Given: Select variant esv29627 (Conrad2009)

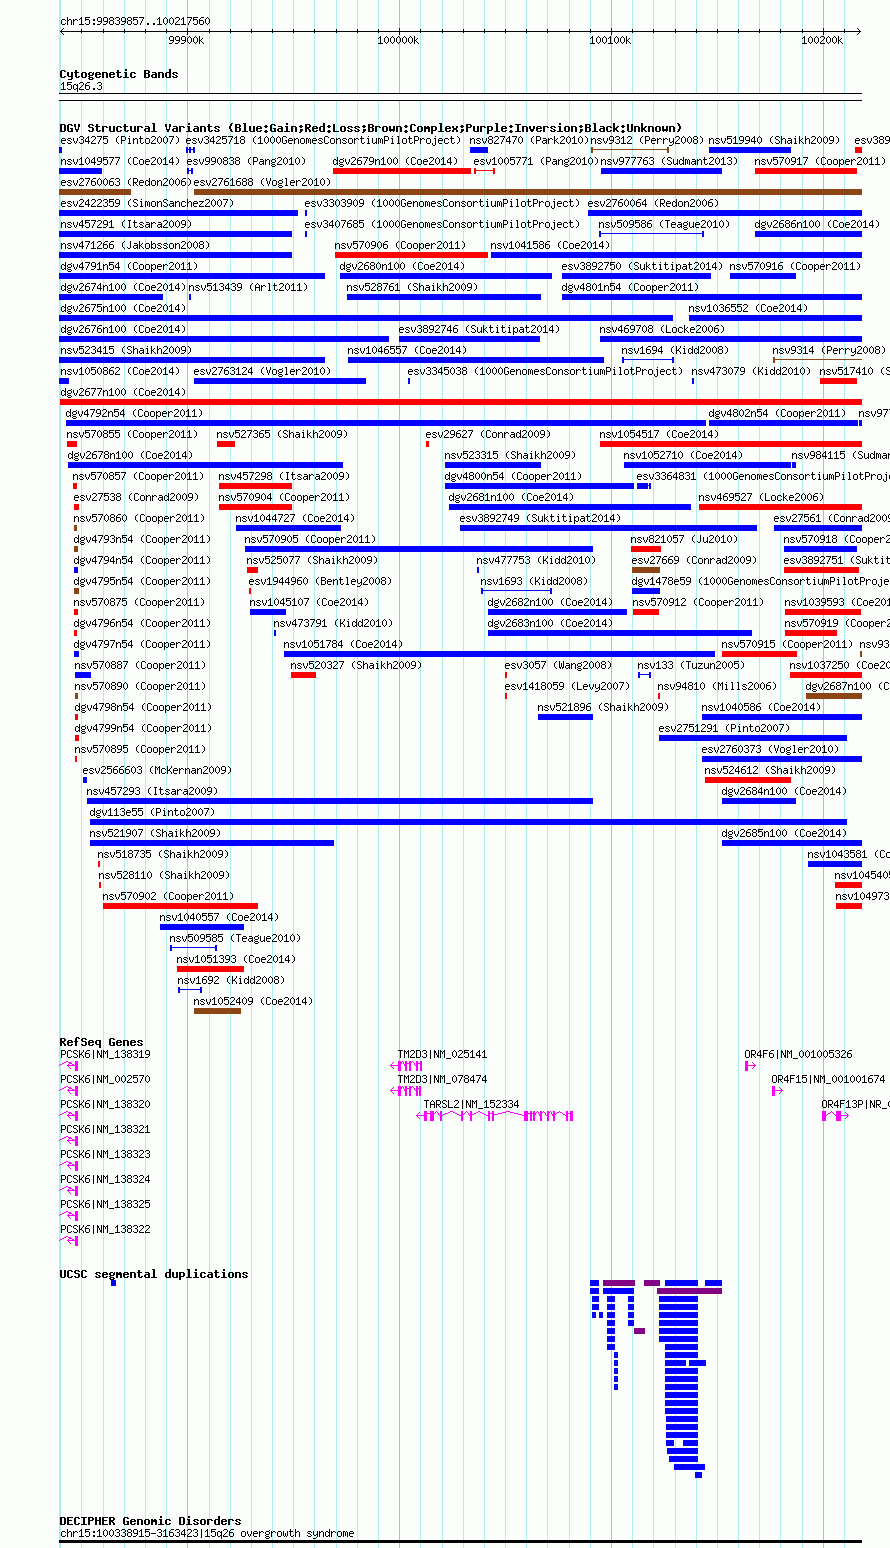Looking at the screenshot, I should (x=488, y=434).
